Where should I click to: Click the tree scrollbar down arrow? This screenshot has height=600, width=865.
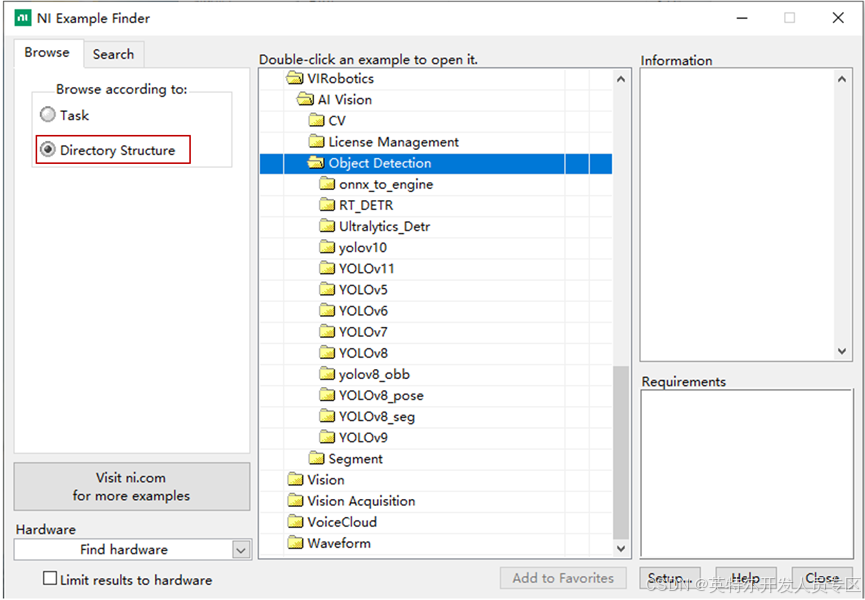620,548
